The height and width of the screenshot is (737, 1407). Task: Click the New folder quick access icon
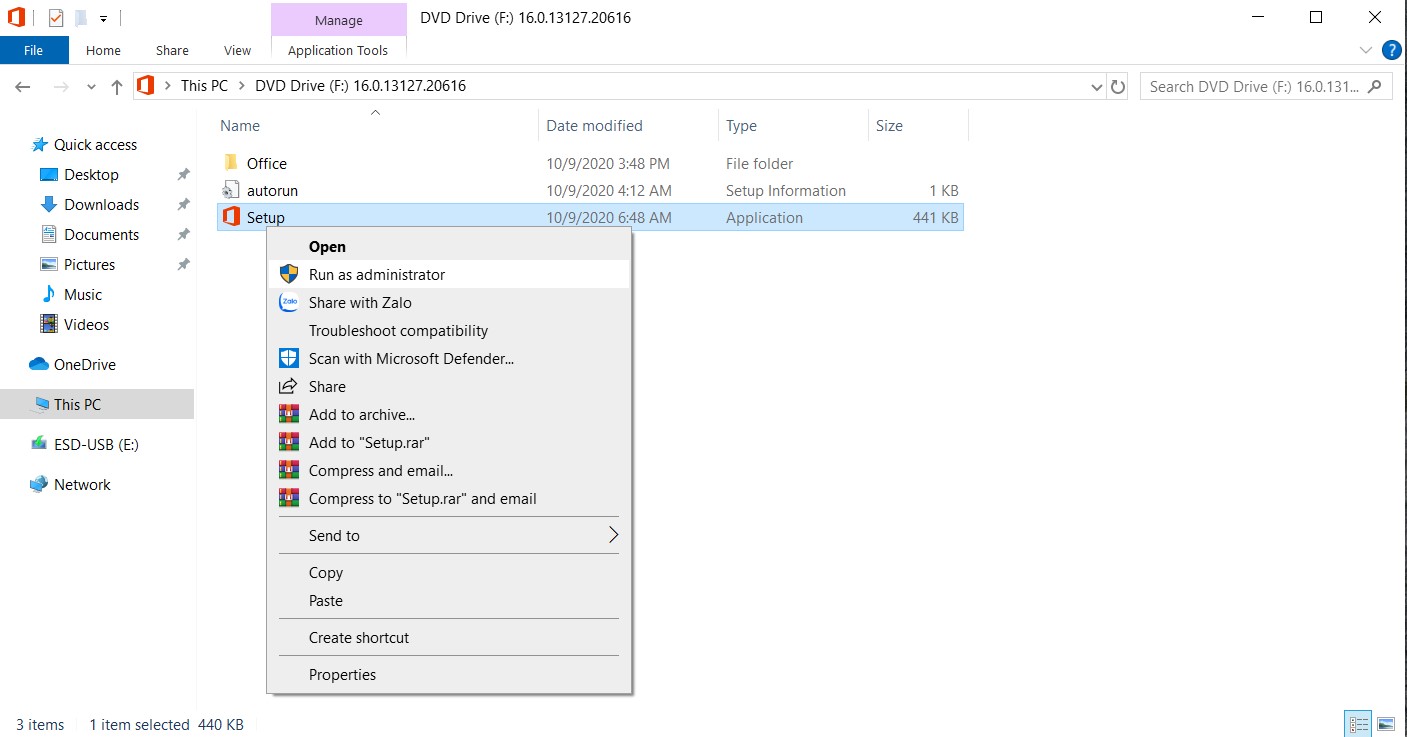click(x=80, y=17)
